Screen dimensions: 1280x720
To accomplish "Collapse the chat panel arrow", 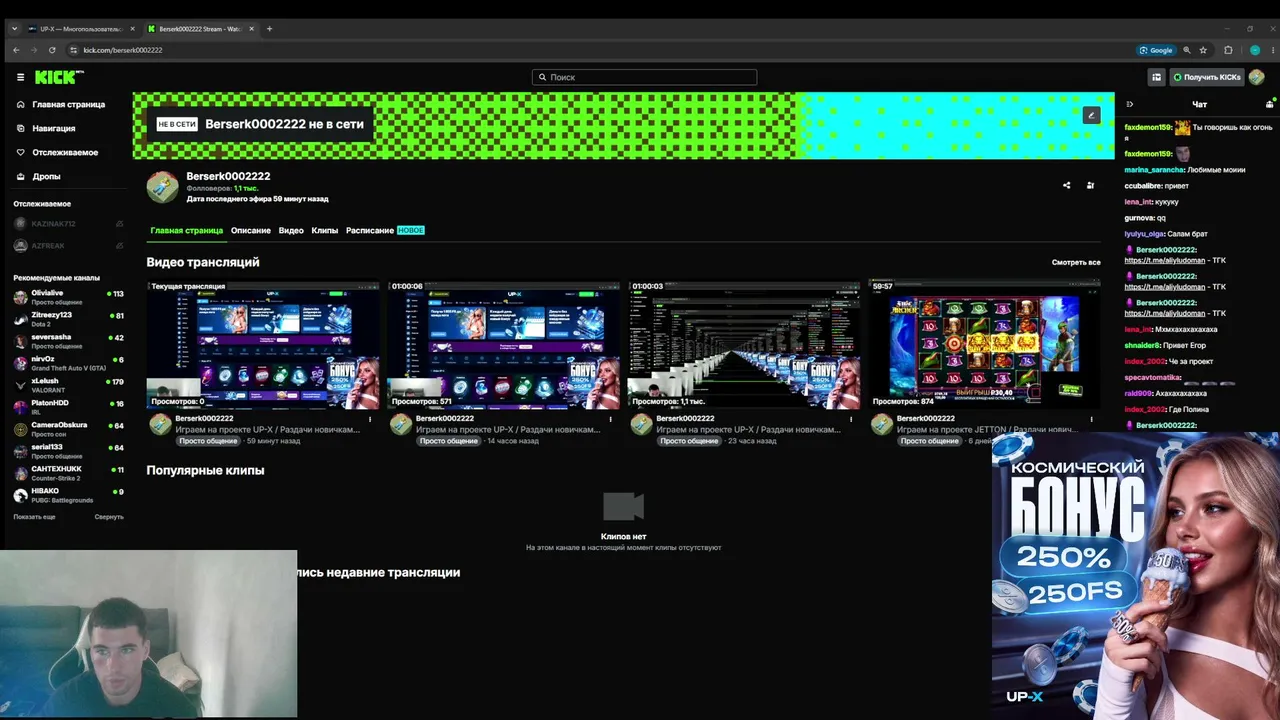I will (x=1130, y=104).
